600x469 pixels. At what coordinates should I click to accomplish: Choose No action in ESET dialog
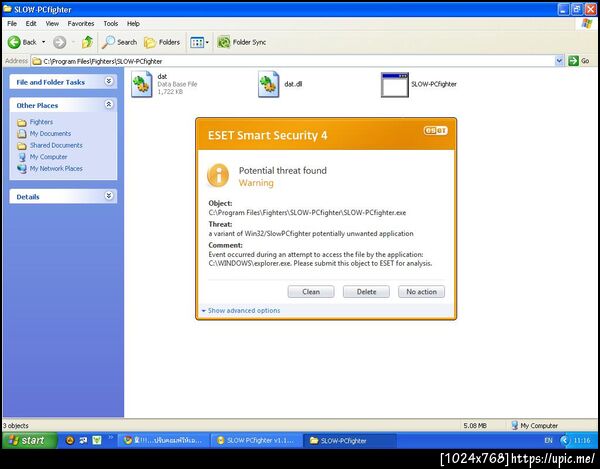pyautogui.click(x=421, y=292)
